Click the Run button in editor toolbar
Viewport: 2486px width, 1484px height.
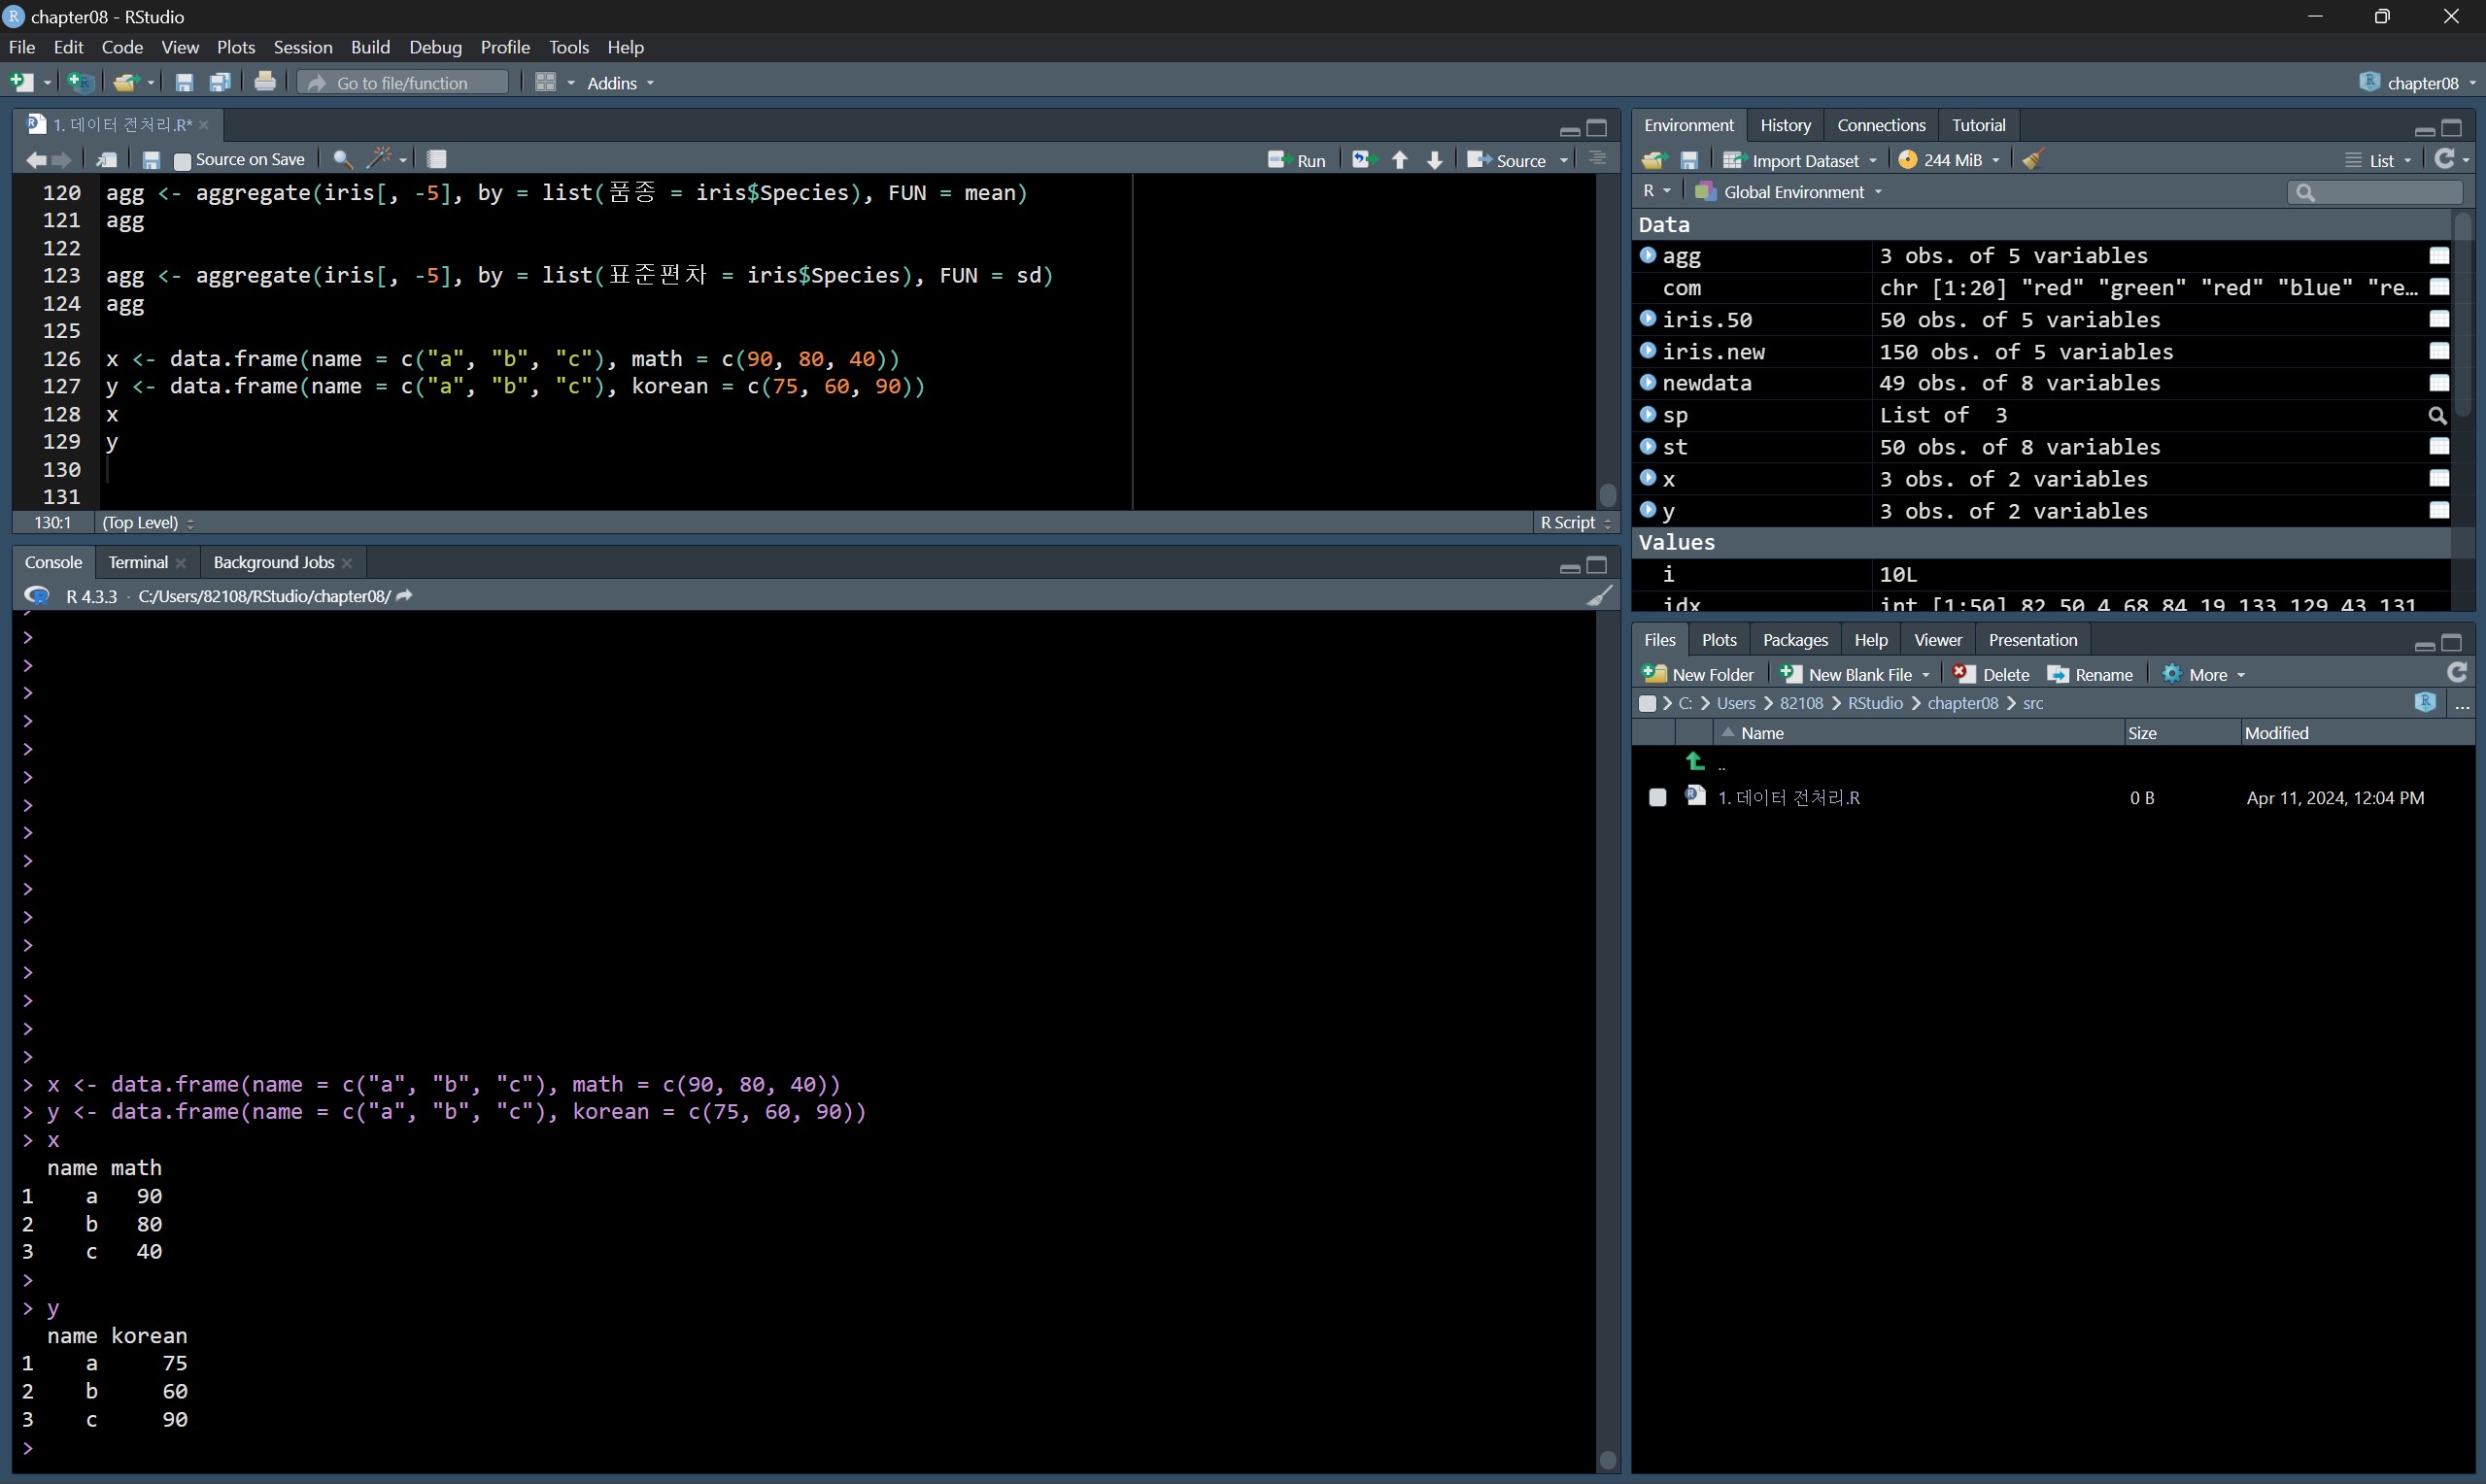point(1297,160)
